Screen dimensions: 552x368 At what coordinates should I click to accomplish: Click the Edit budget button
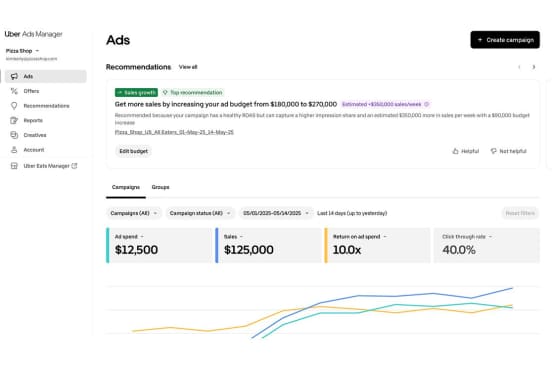click(x=133, y=151)
